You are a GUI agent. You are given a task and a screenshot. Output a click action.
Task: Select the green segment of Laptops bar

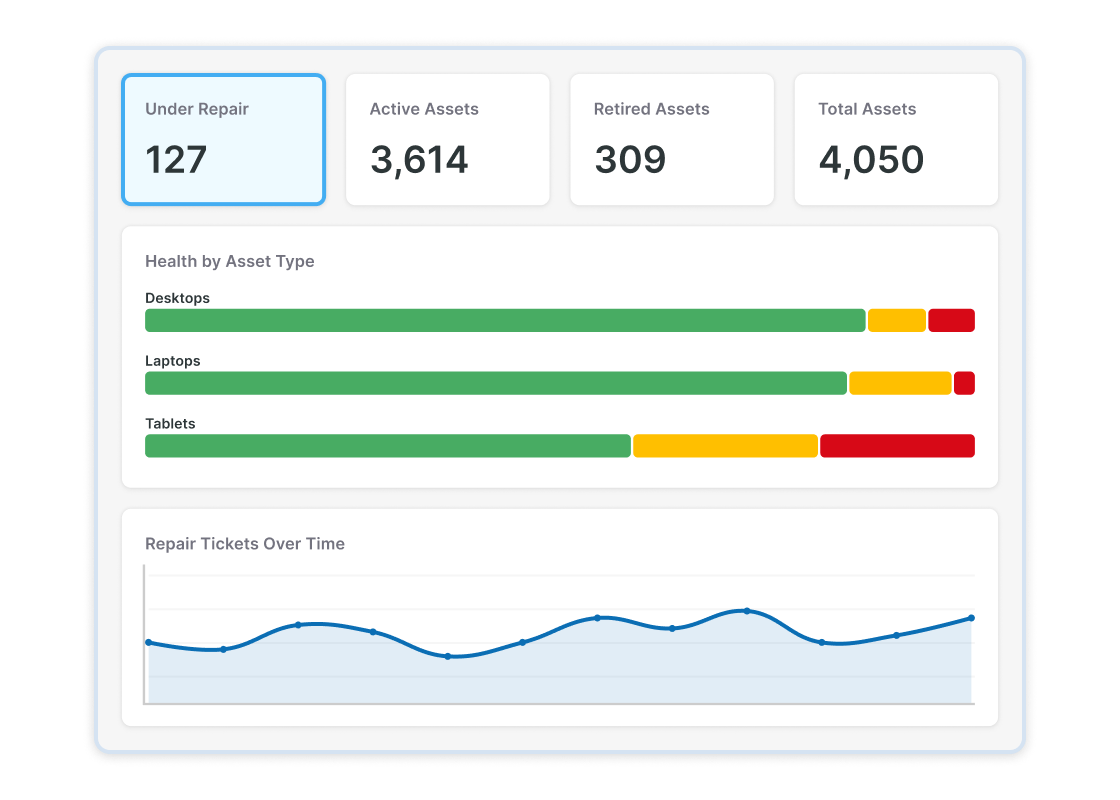(x=495, y=383)
